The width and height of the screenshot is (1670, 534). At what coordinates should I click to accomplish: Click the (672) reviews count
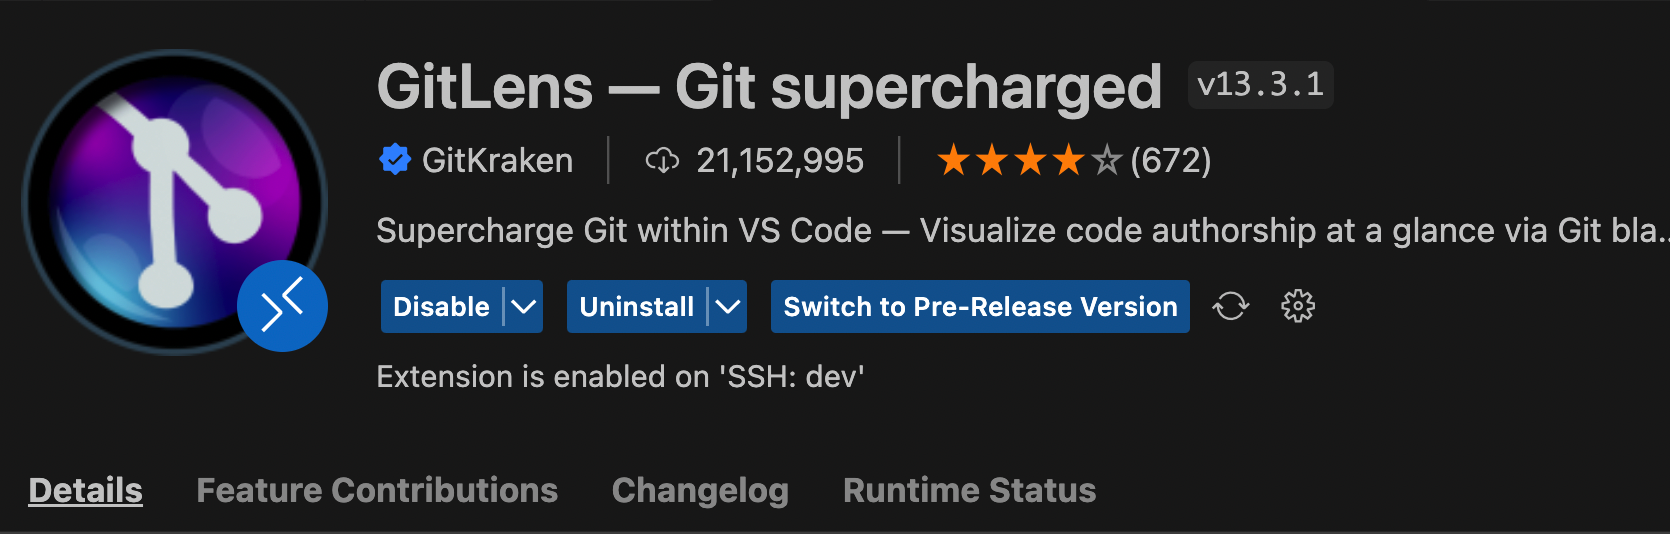click(x=1170, y=160)
